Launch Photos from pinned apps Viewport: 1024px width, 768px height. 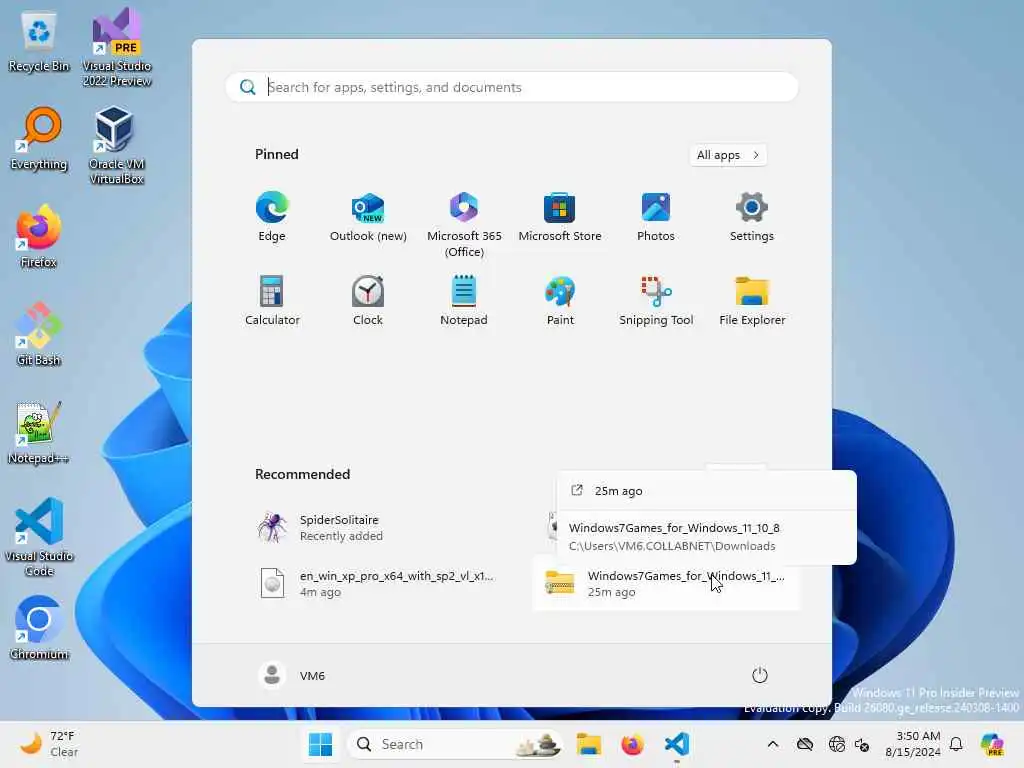pyautogui.click(x=656, y=217)
